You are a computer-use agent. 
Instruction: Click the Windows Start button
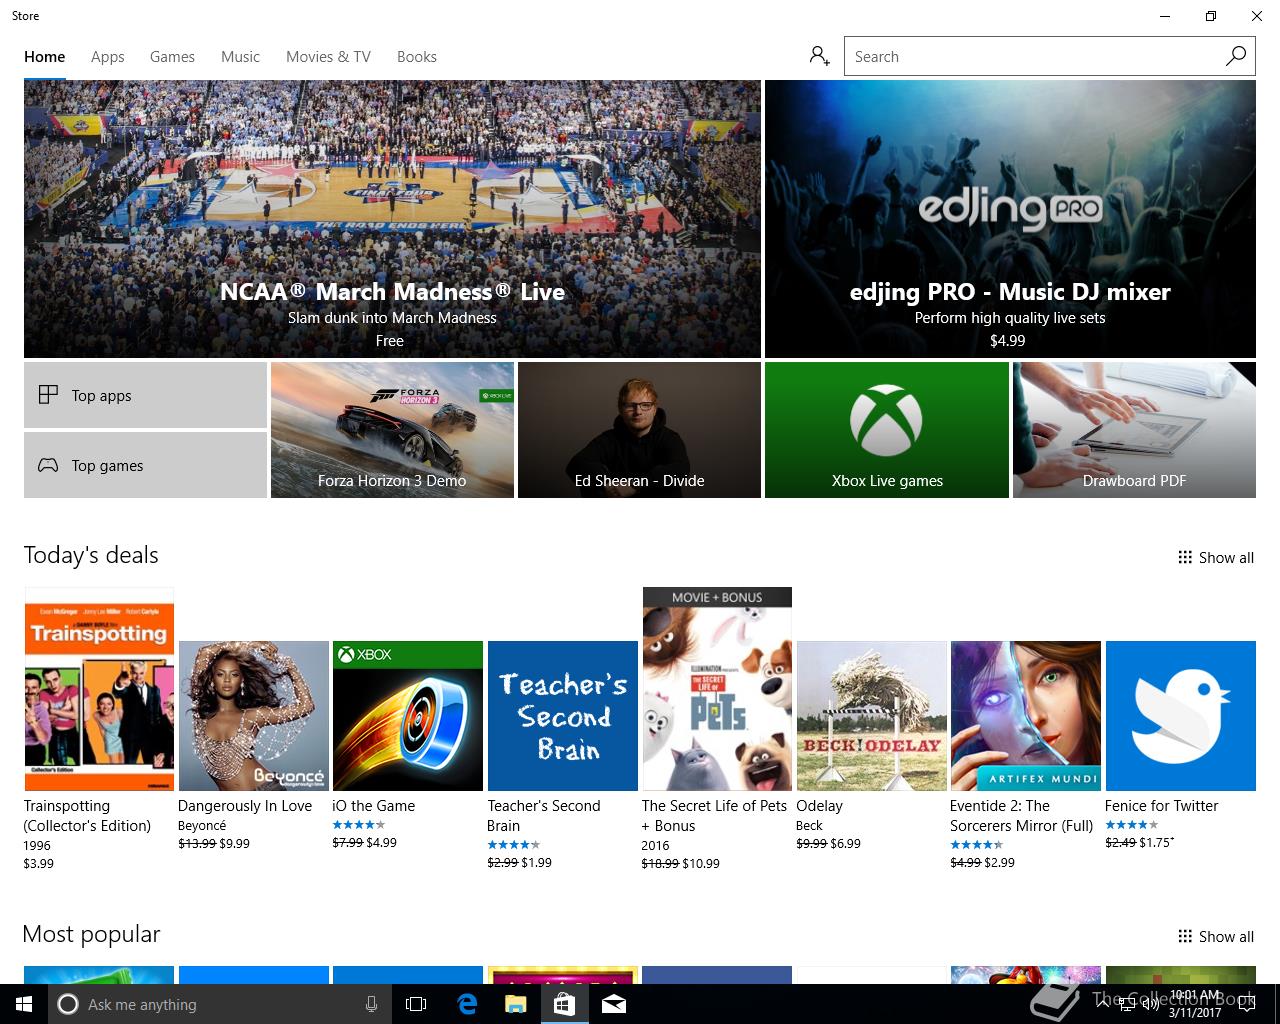[24, 1004]
